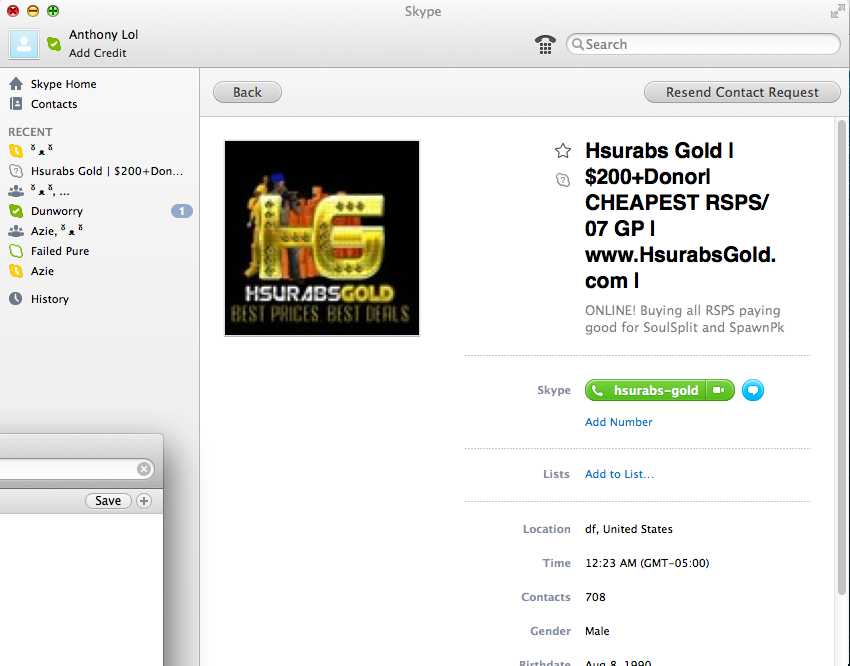
Task: Click Anthony Lol account name
Action: pyautogui.click(x=103, y=35)
